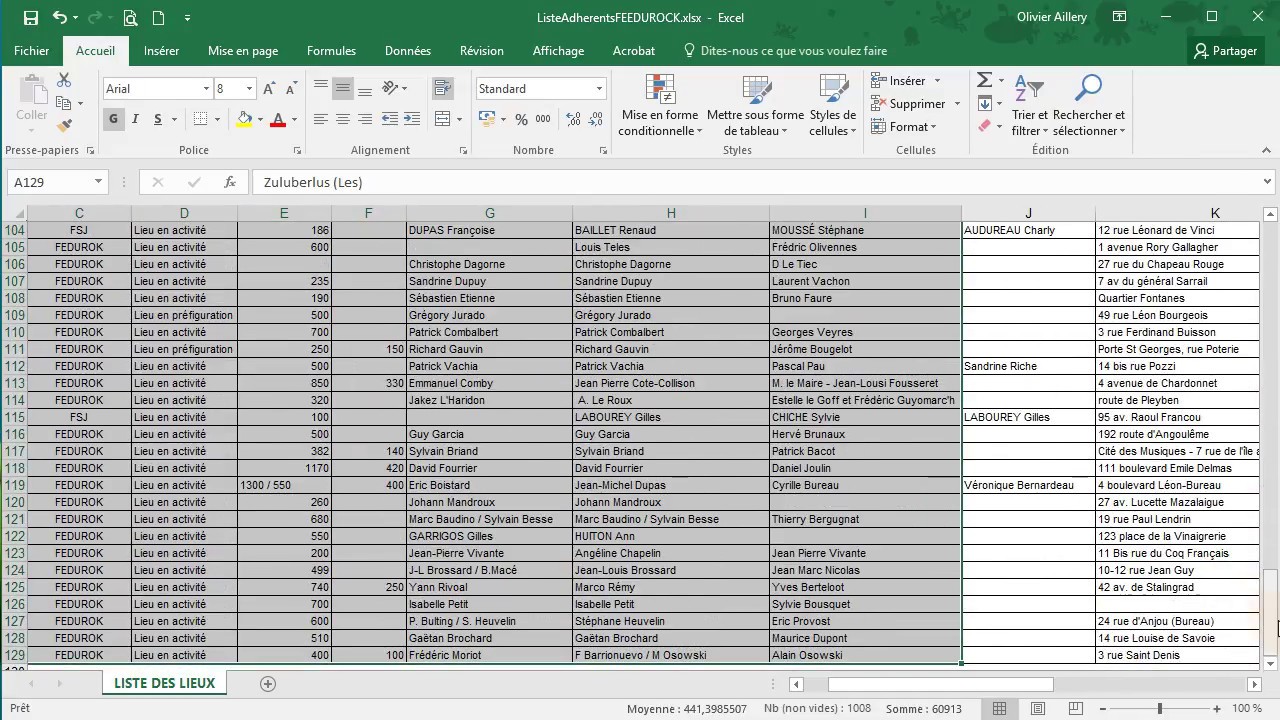Select normal view in the status bar

click(999, 709)
